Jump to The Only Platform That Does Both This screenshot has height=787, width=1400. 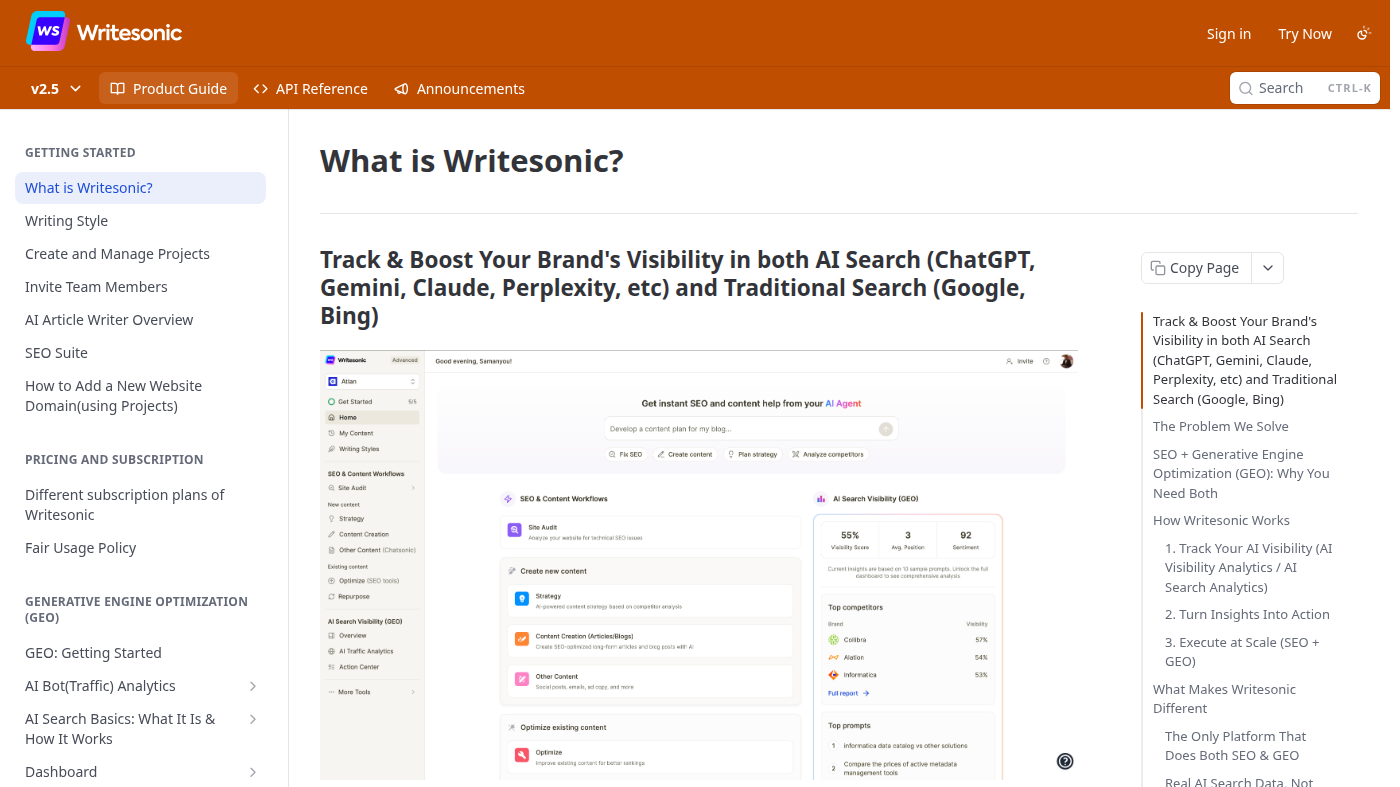[1235, 746]
